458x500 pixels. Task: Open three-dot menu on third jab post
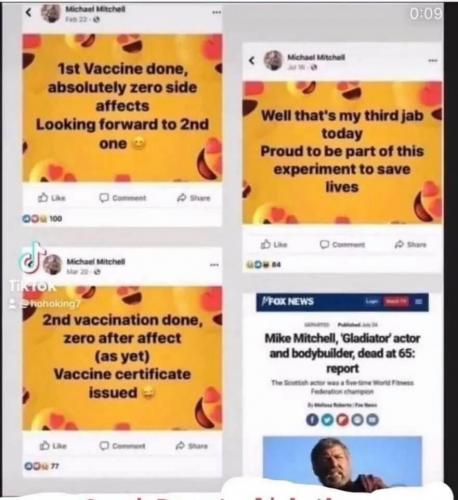[x=433, y=61]
